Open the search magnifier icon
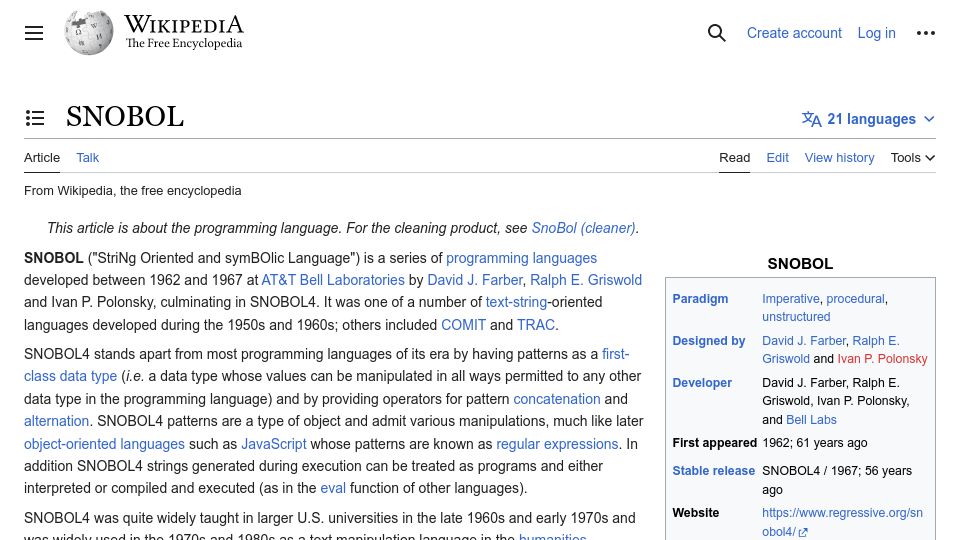This screenshot has width=960, height=540. 716,33
